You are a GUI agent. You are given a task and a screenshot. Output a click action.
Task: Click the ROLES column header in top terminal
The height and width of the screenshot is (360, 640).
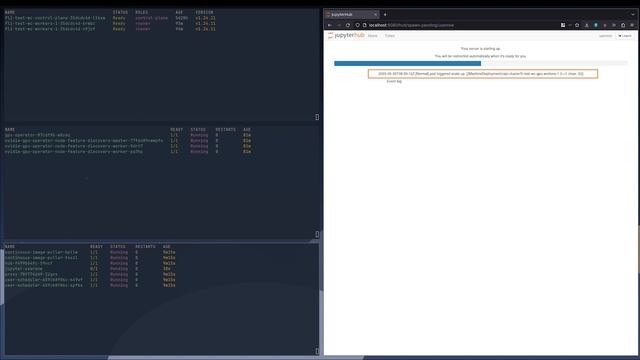142,12
